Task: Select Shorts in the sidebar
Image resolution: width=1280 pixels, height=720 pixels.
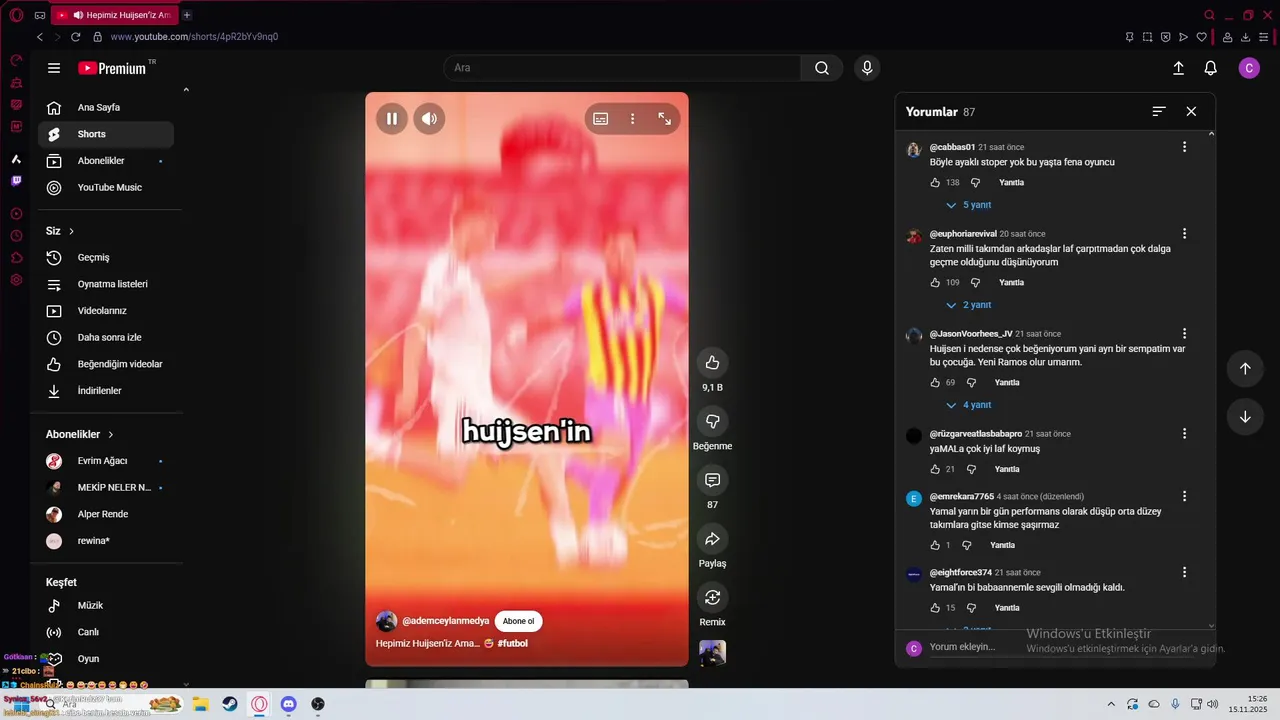Action: click(106, 134)
